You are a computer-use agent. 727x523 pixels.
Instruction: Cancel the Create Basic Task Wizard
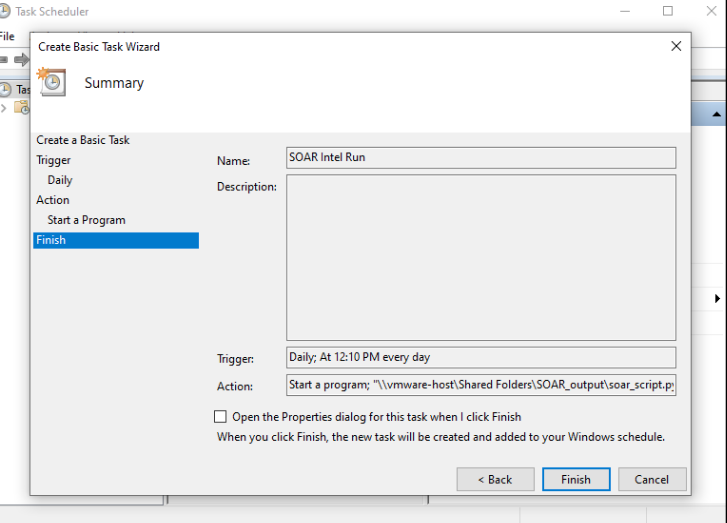click(652, 479)
